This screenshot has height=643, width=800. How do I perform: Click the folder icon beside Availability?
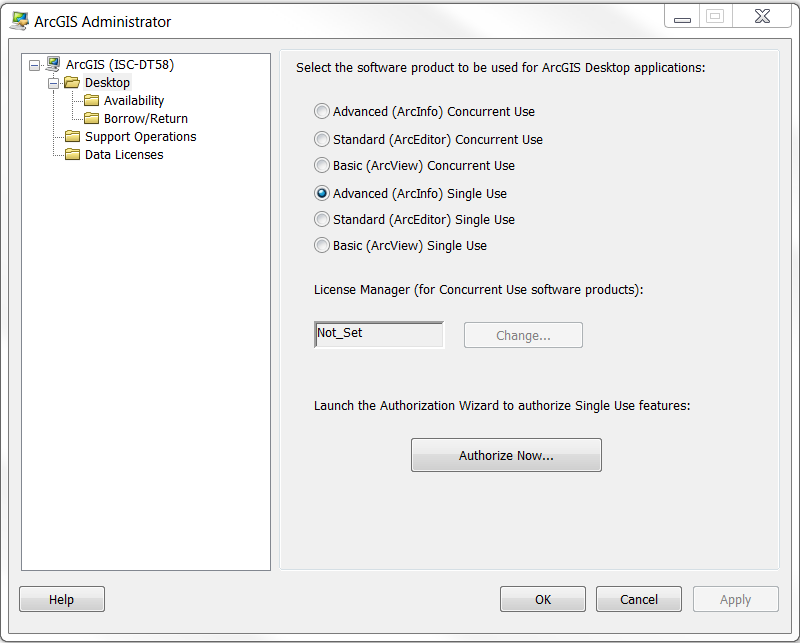click(91, 100)
